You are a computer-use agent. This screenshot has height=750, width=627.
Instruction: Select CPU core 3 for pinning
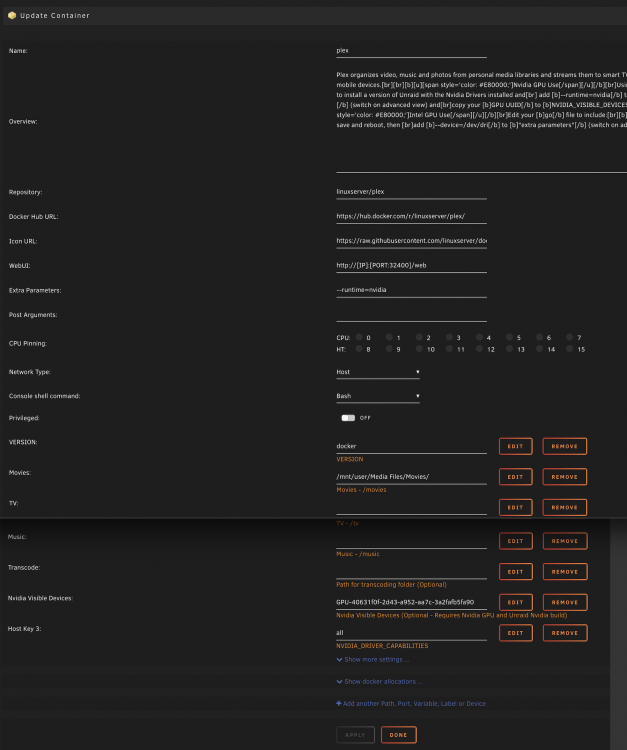coord(450,337)
